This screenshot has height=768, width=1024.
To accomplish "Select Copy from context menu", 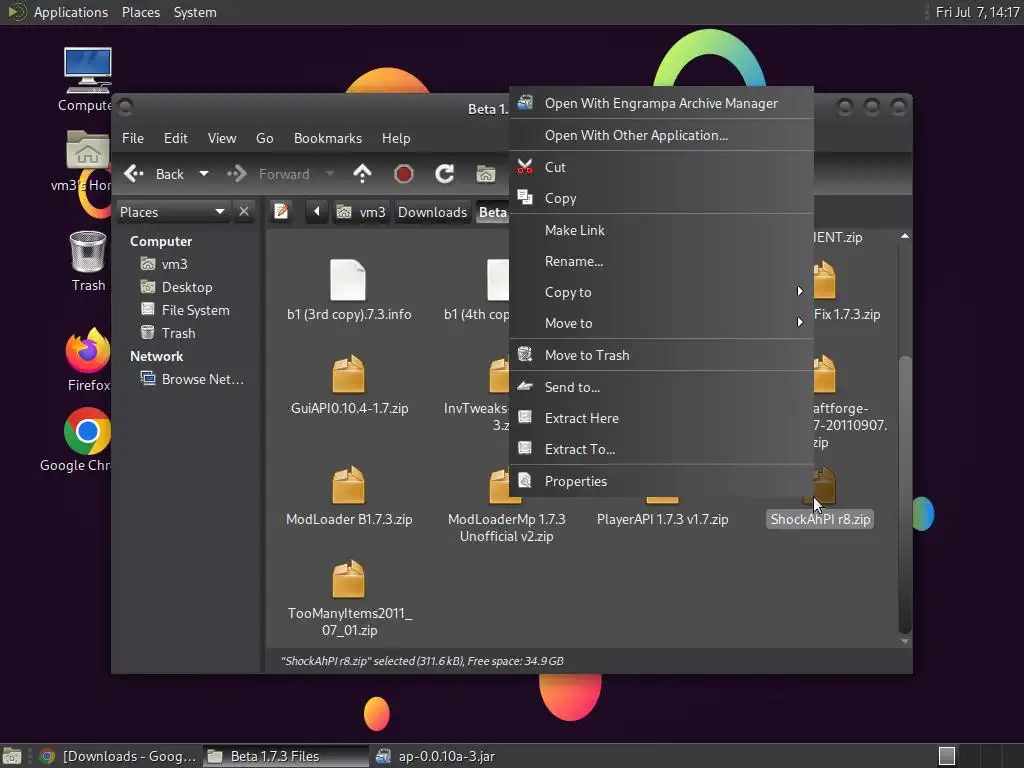I will pos(661,199).
